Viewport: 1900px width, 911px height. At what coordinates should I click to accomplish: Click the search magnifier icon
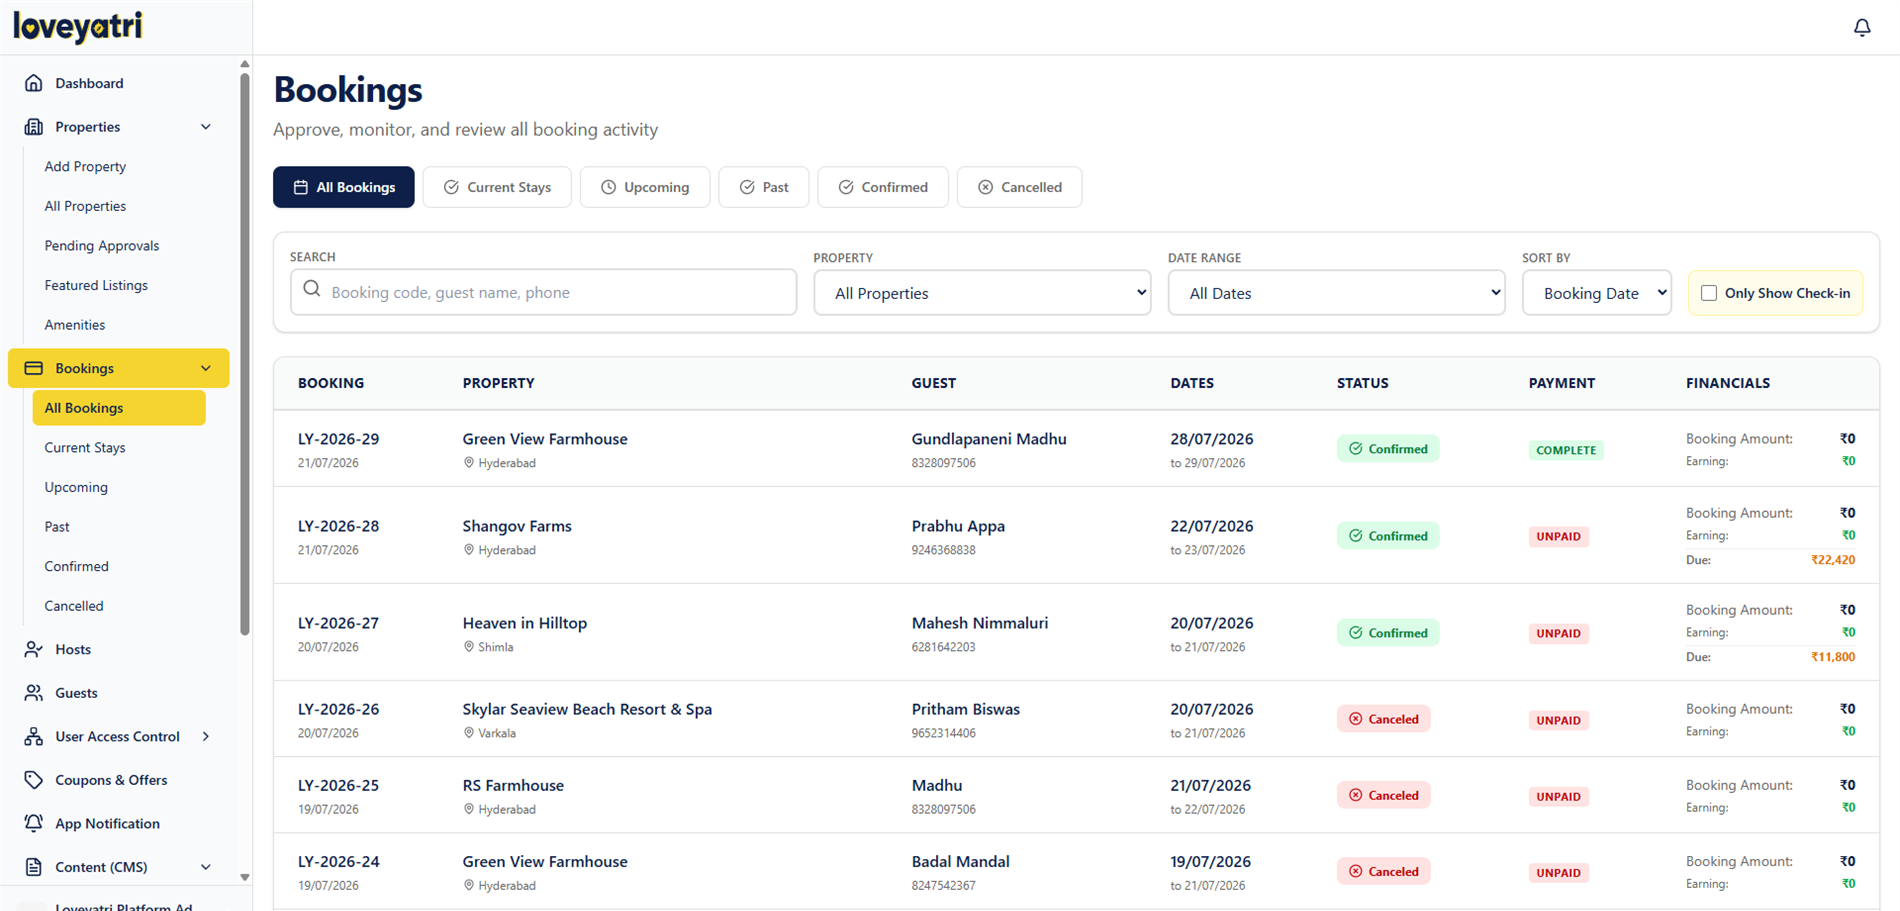click(312, 290)
